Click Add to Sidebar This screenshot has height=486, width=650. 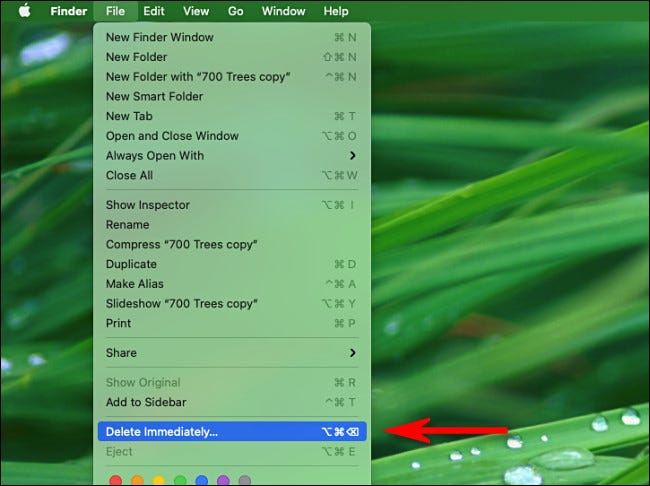click(x=146, y=402)
